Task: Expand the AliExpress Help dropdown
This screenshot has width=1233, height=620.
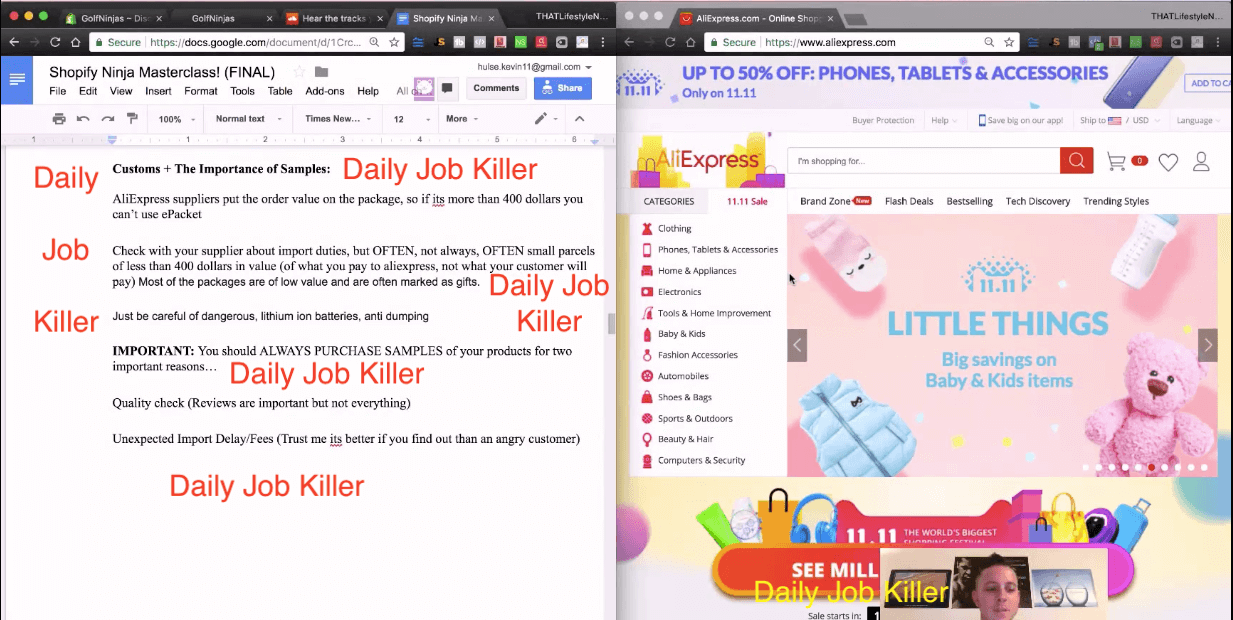Action: (x=942, y=121)
